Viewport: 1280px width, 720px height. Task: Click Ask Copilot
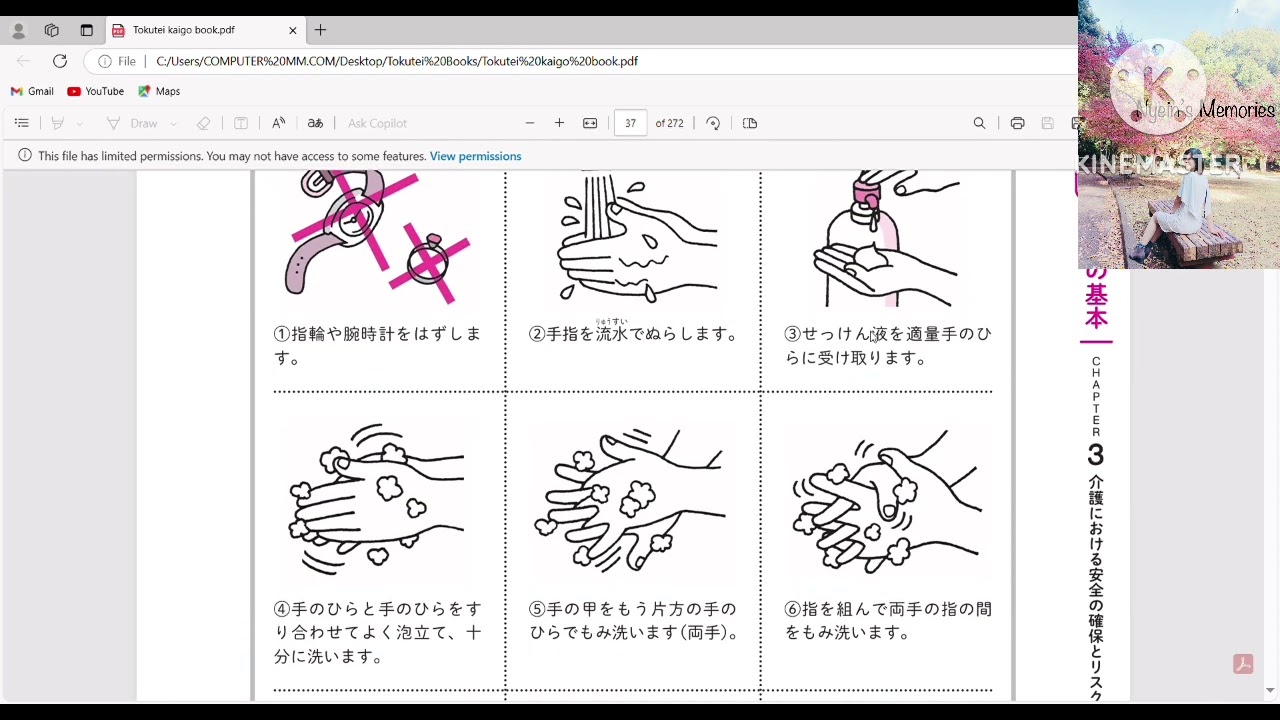coord(377,123)
